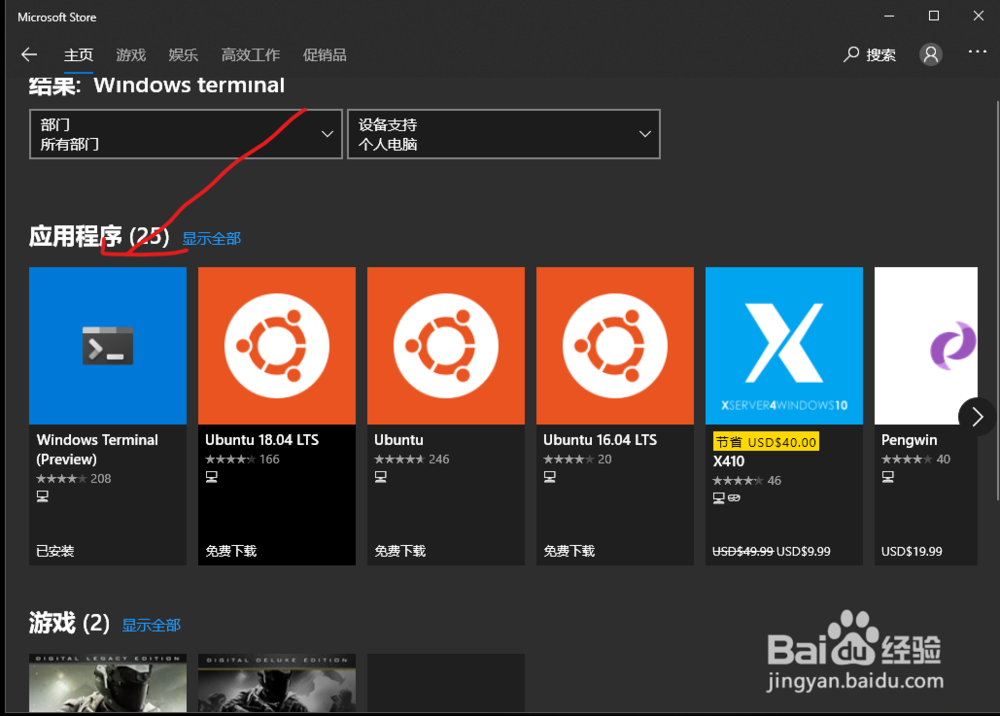
Task: Switch to the 主页 tab
Action: click(78, 55)
